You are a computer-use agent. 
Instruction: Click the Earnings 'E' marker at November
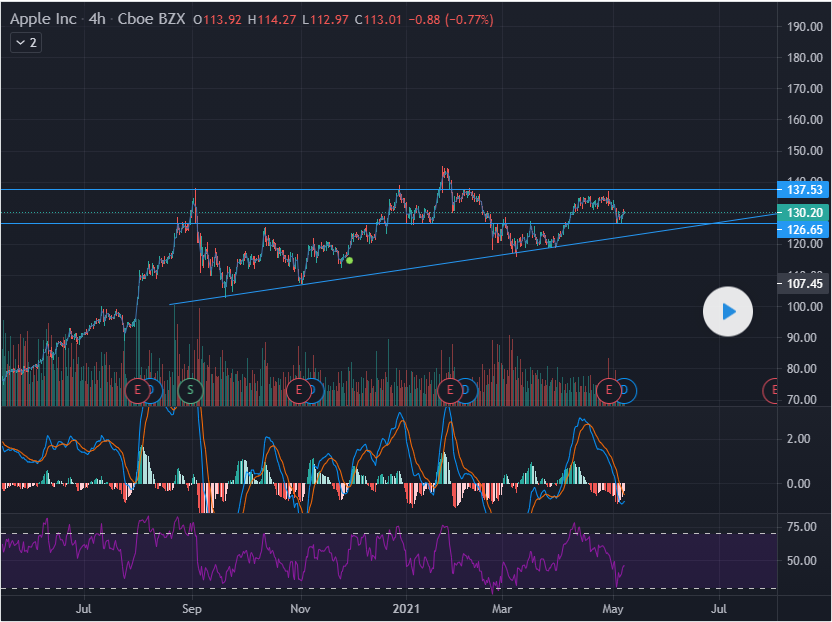[298, 389]
